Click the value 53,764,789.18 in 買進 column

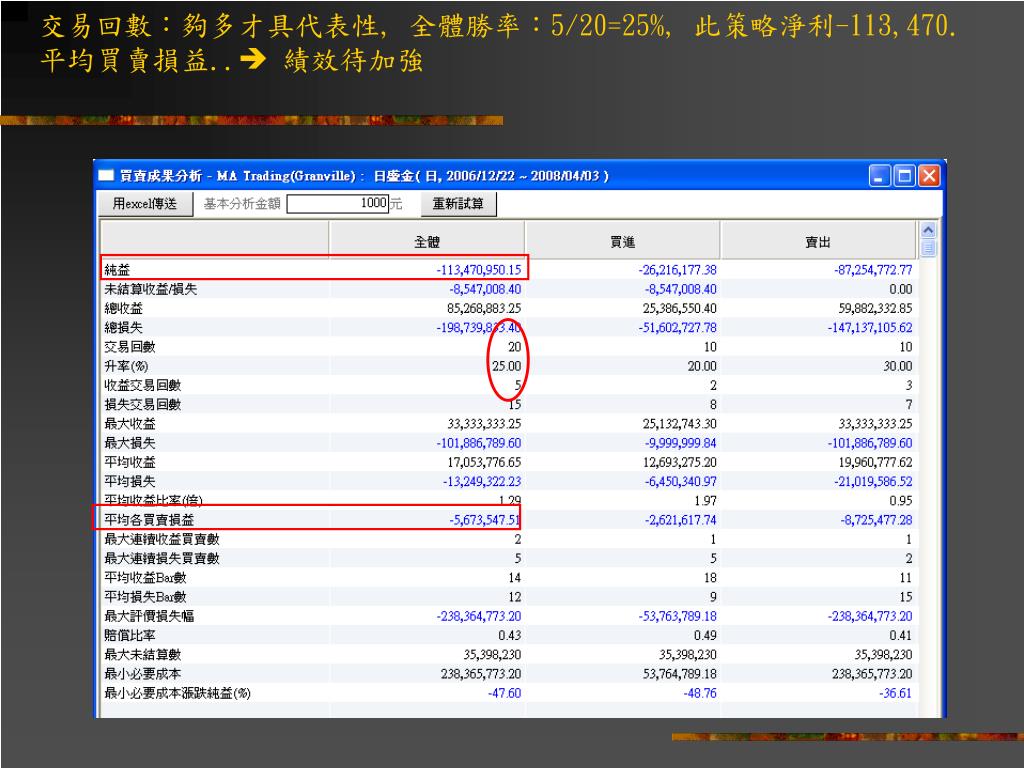click(x=680, y=674)
